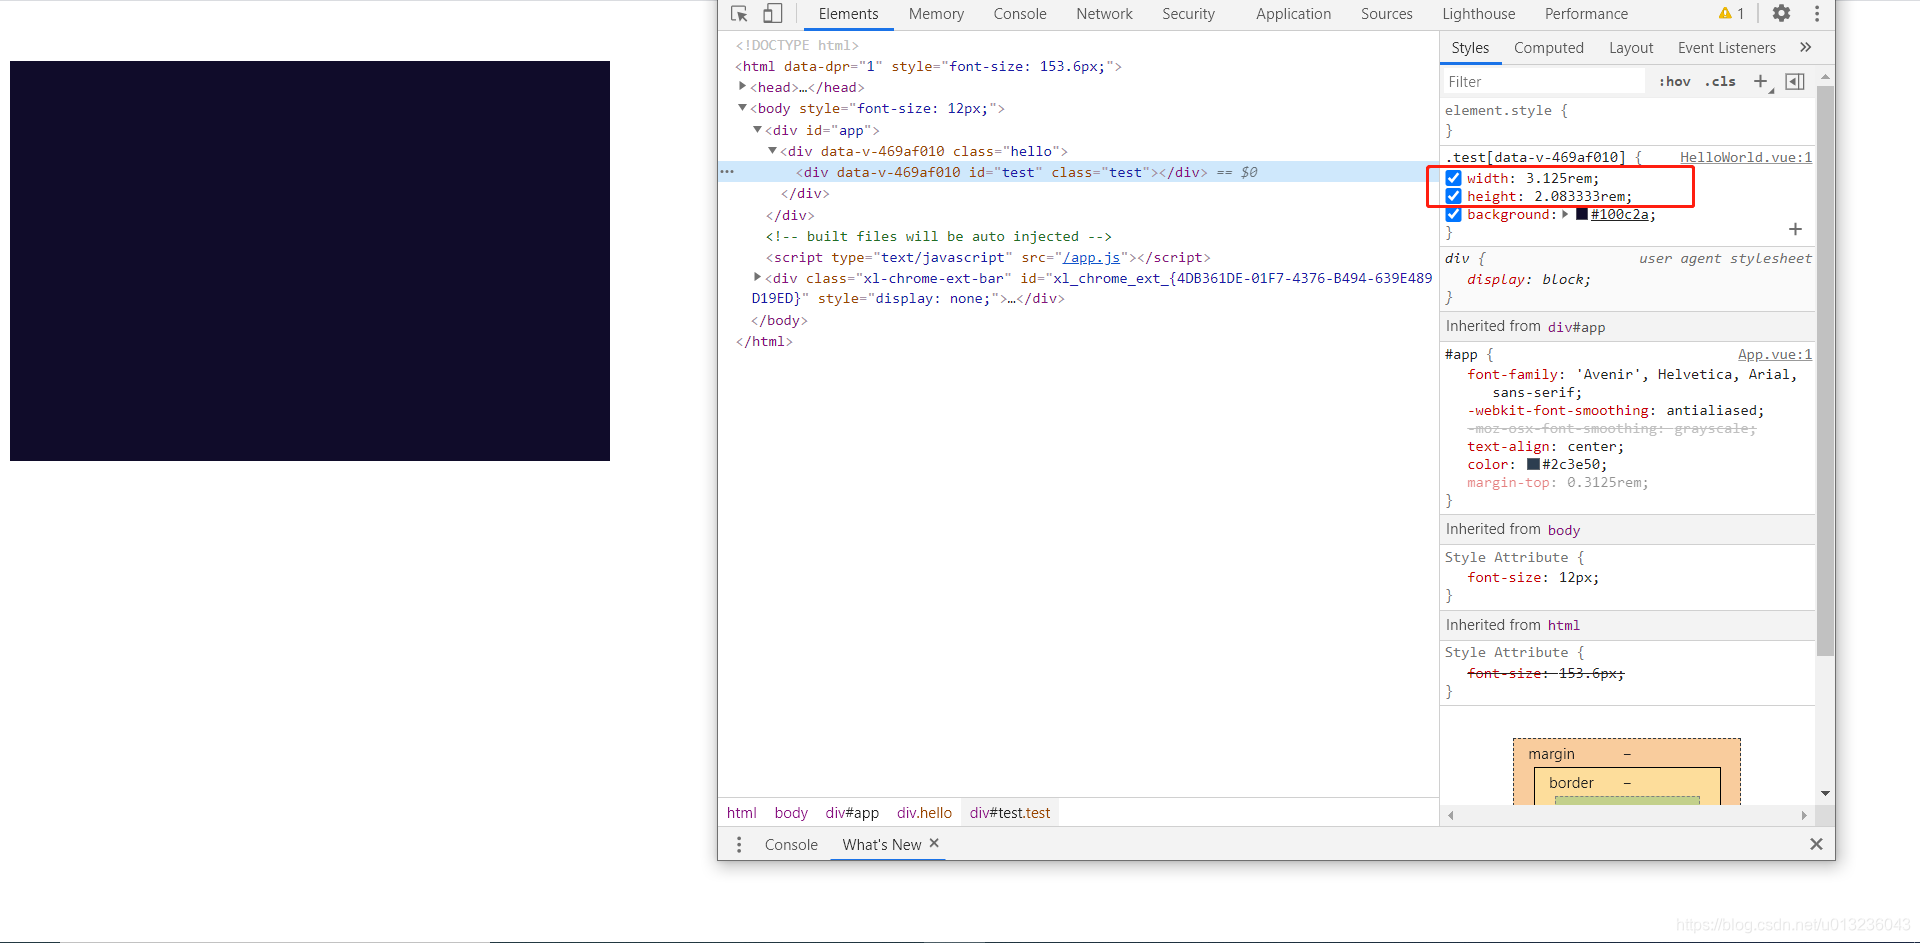Select div#test.test in the breadcrumb bar
Image resolution: width=1920 pixels, height=943 pixels.
click(1009, 812)
